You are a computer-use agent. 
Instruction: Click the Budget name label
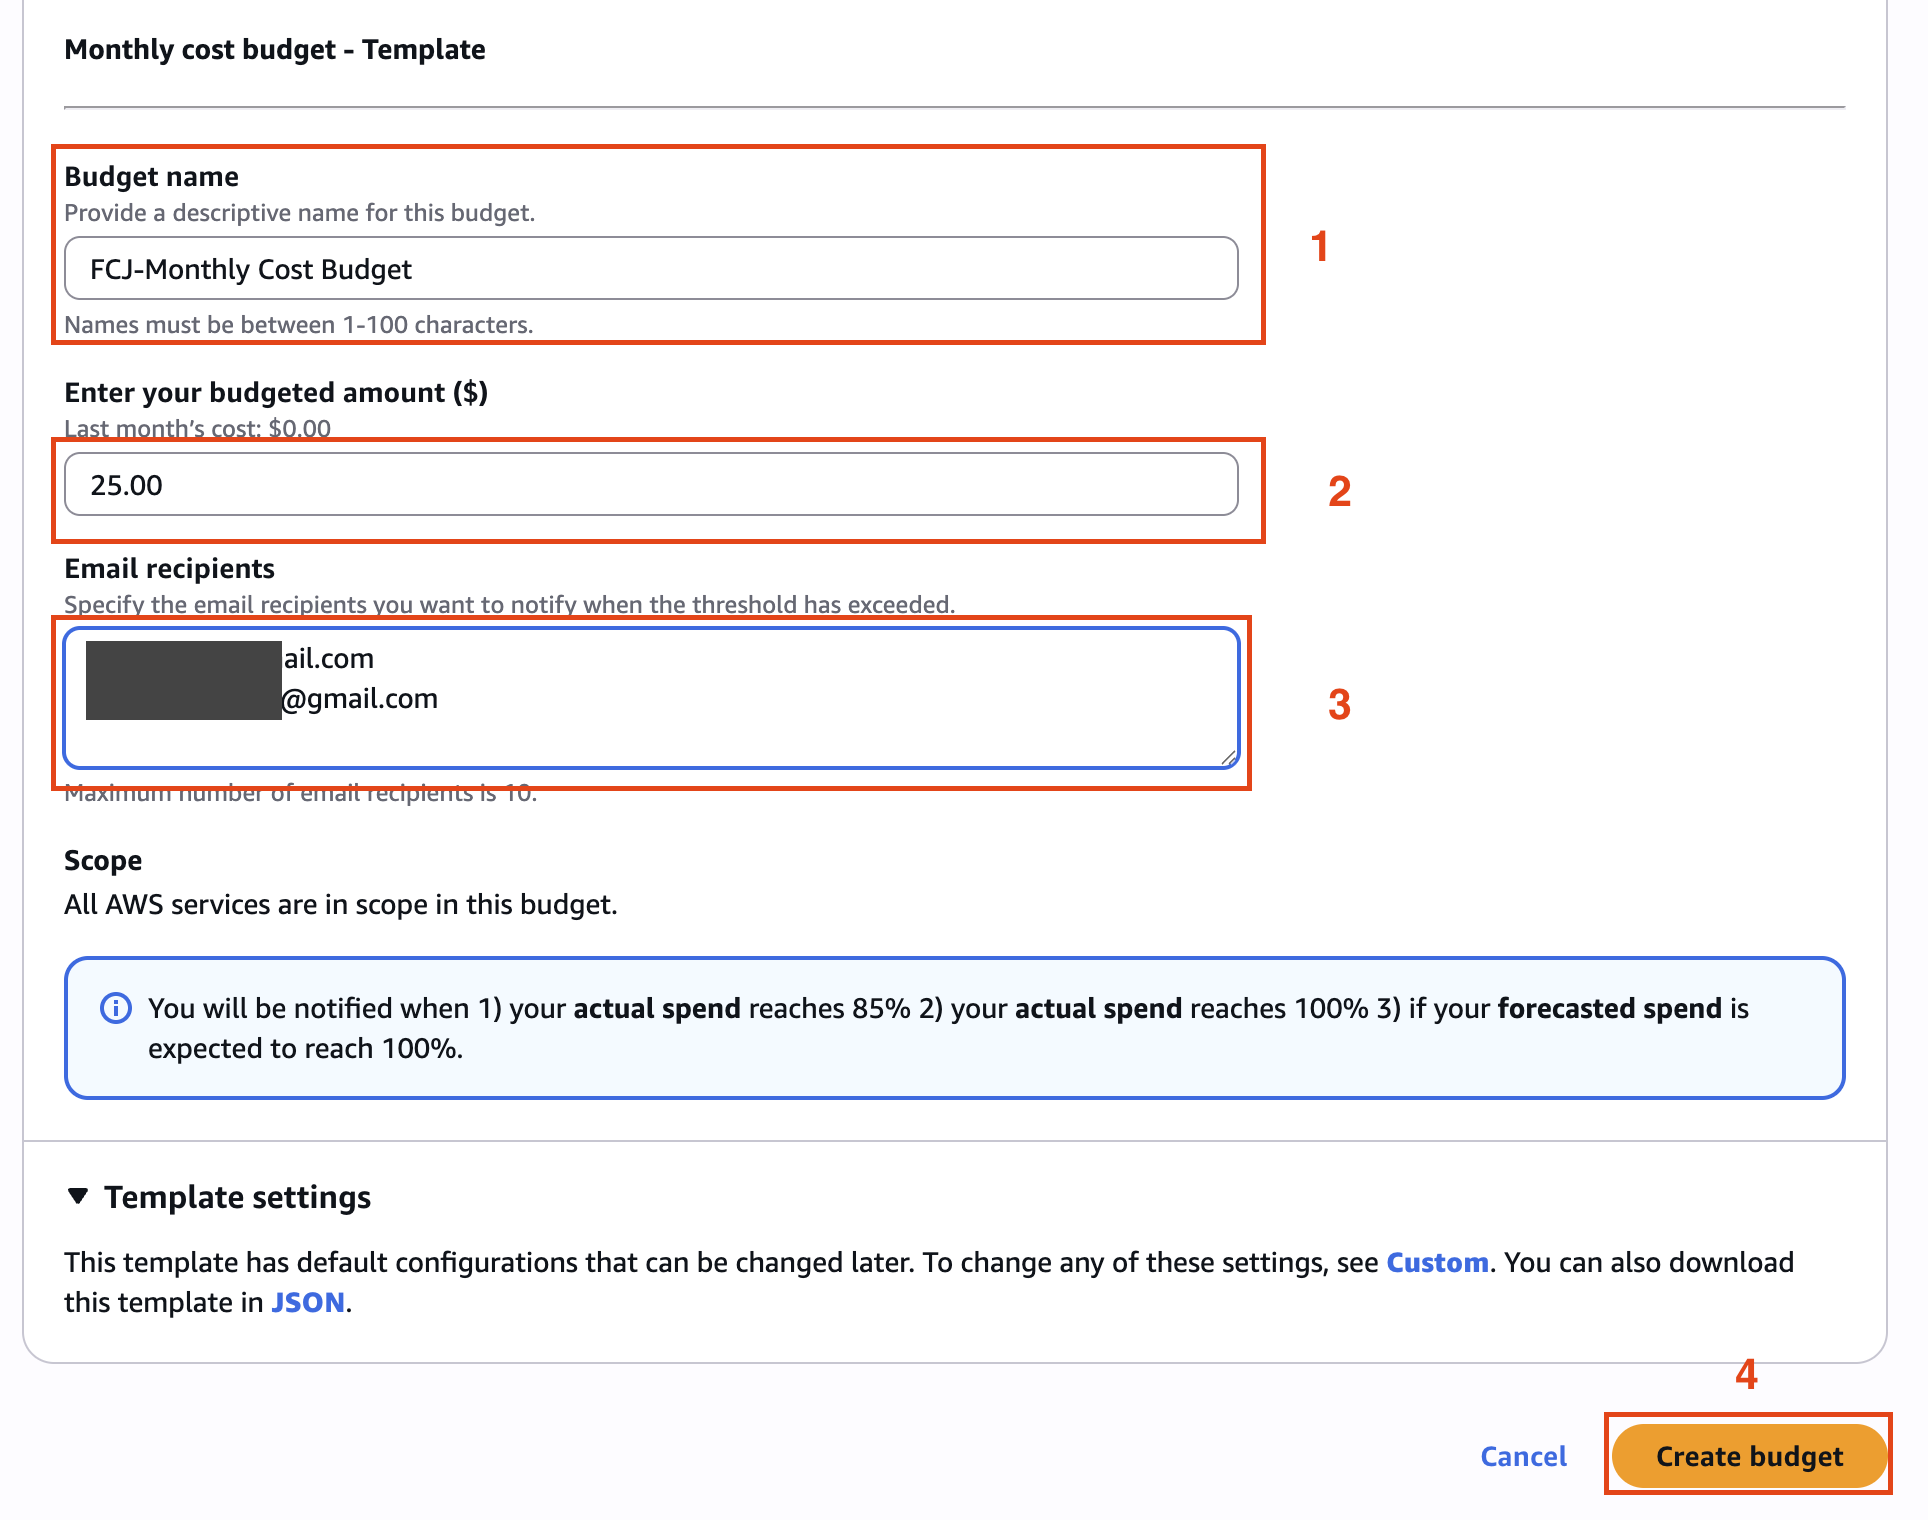[151, 177]
